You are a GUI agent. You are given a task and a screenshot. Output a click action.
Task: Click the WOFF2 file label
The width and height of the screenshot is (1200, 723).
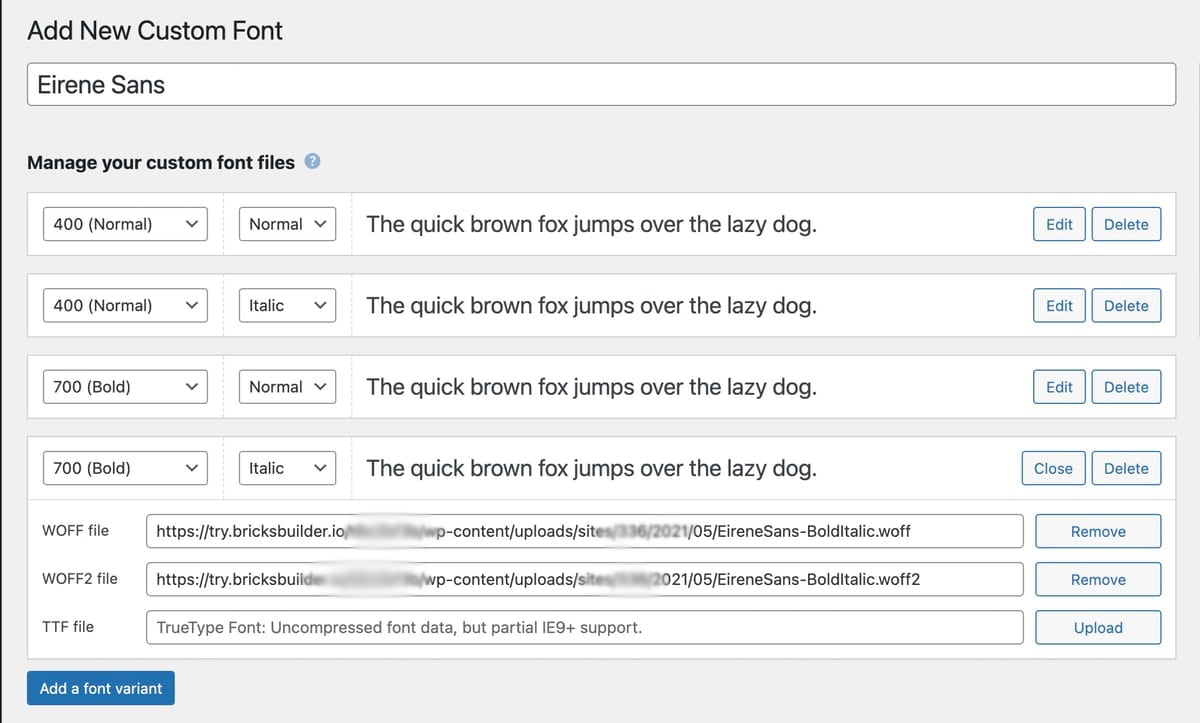pos(80,578)
